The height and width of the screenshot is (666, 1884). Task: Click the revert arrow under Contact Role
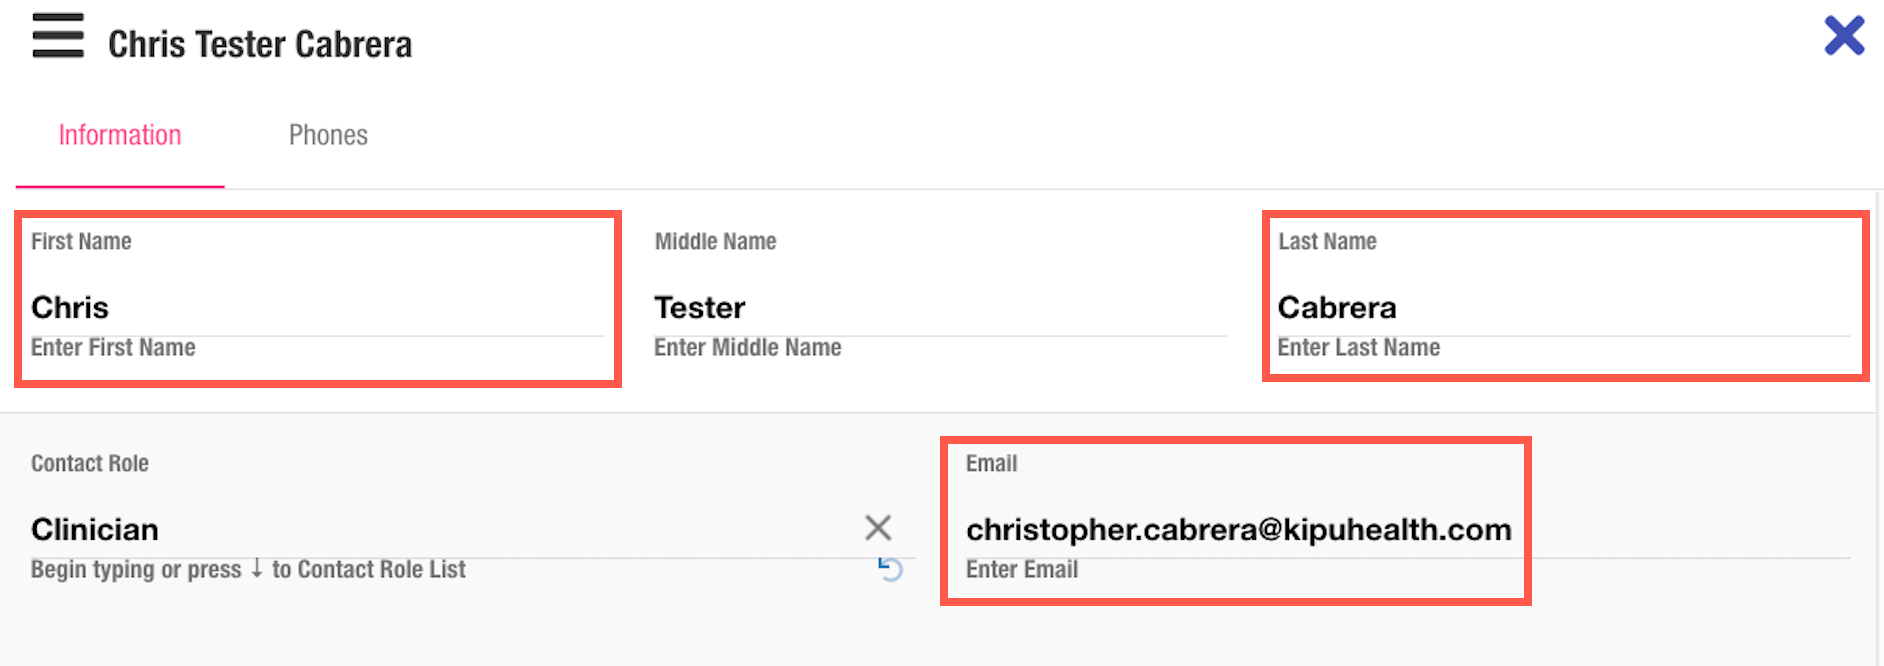tap(890, 568)
